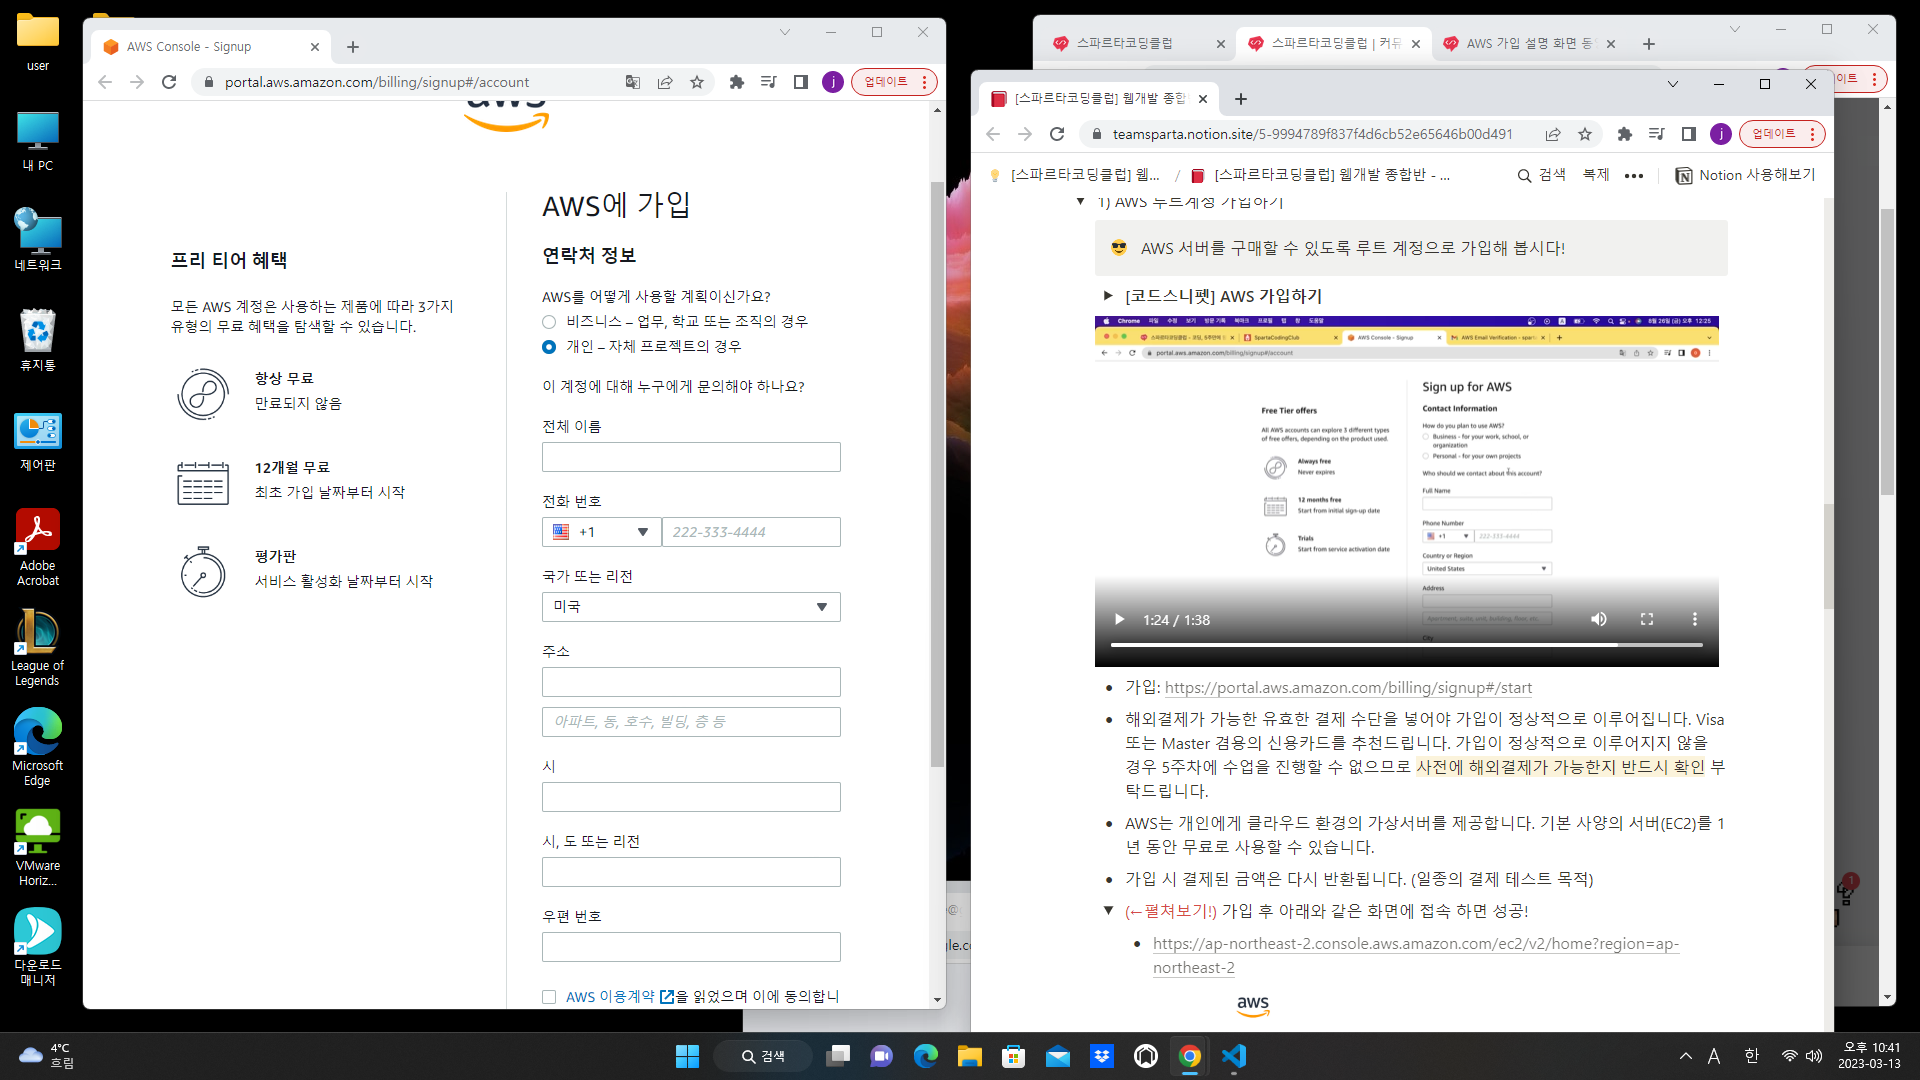Open Chrome menu next to update button
Image resolution: width=1920 pixels, height=1080 pixels.
(925, 82)
